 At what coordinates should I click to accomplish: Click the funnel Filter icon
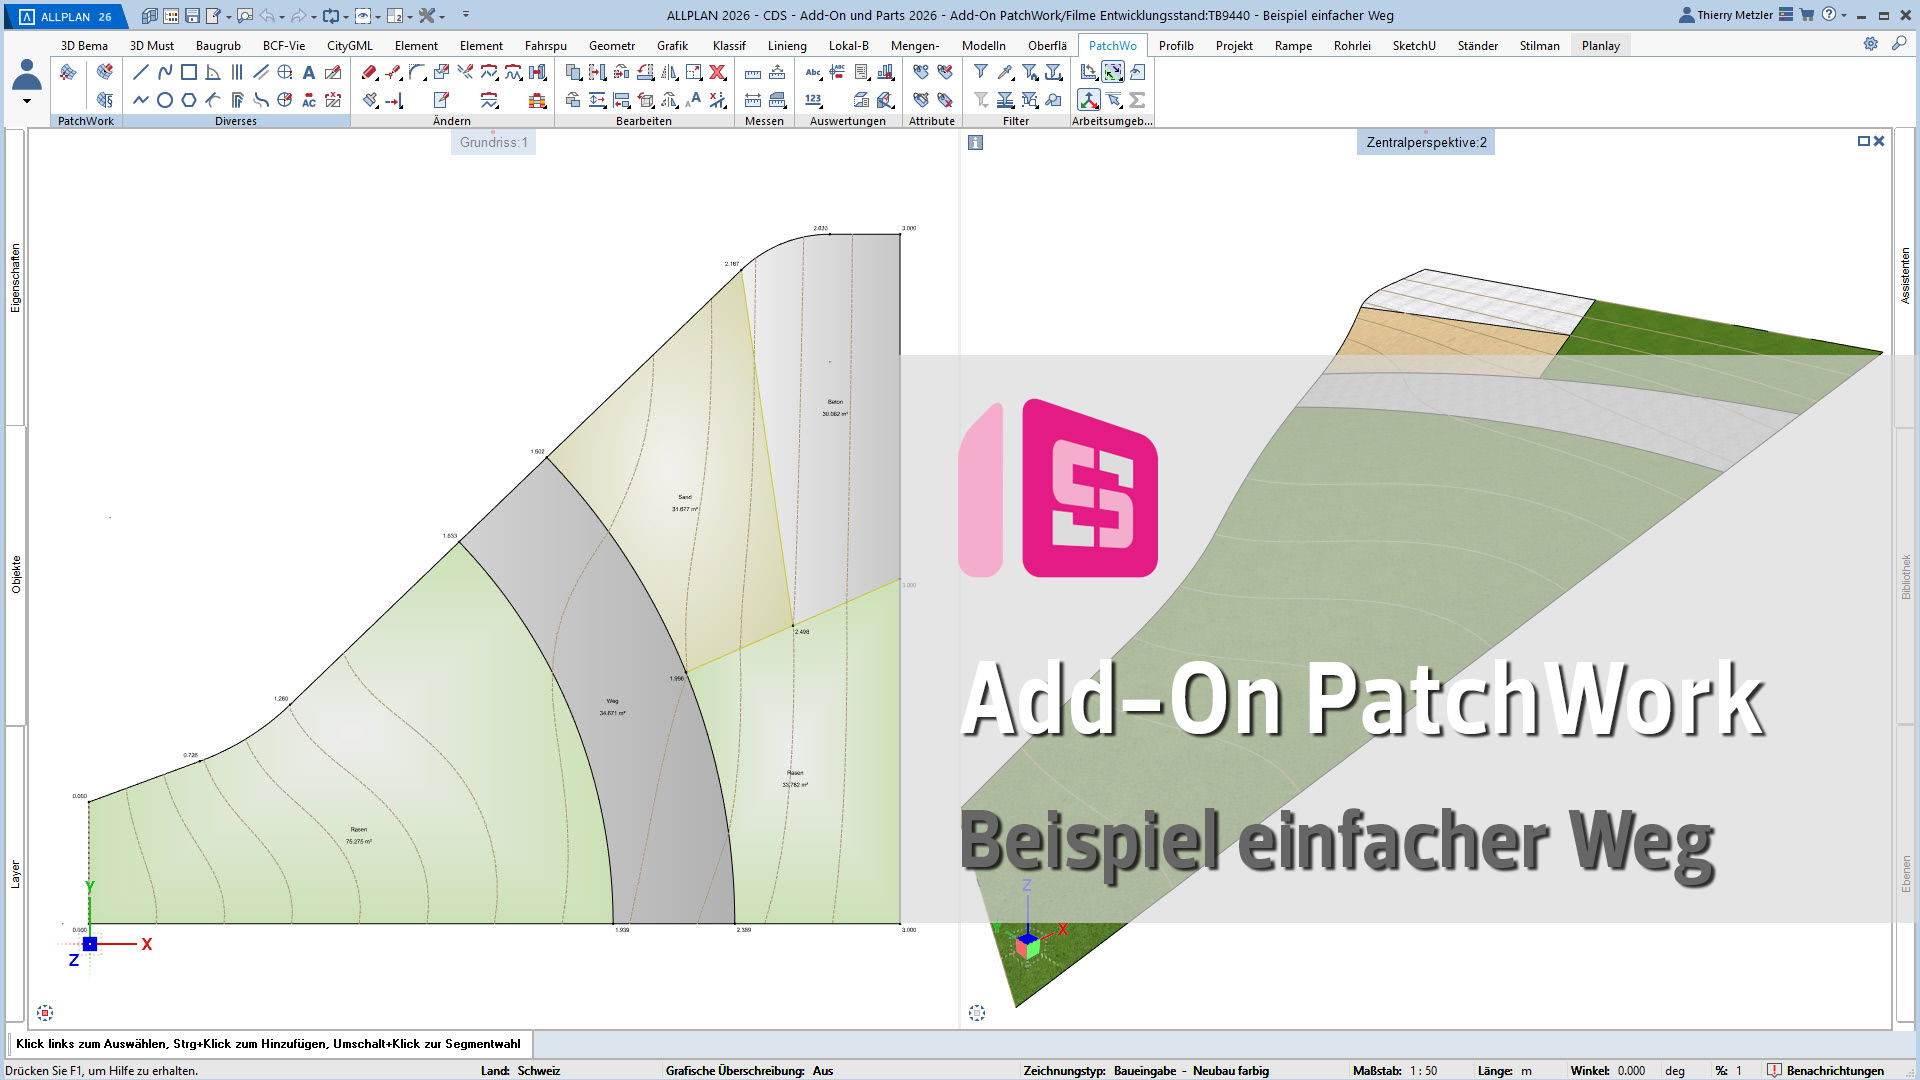(981, 72)
